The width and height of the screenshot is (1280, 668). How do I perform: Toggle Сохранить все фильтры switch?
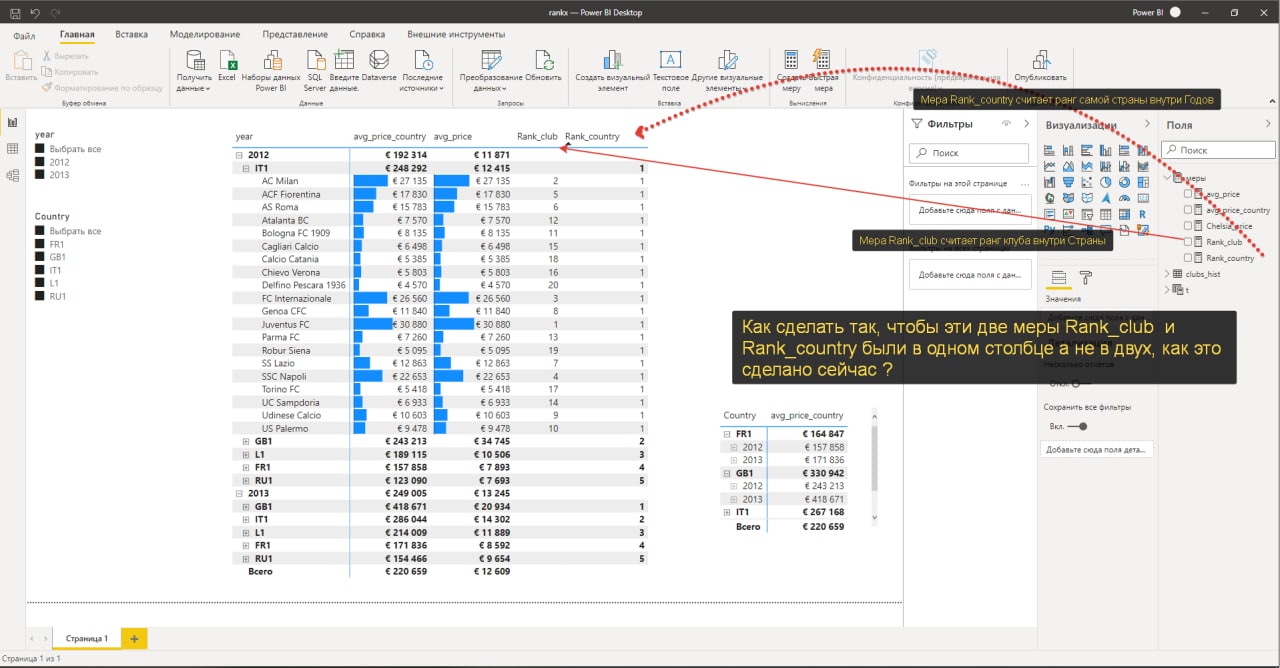pos(1076,426)
